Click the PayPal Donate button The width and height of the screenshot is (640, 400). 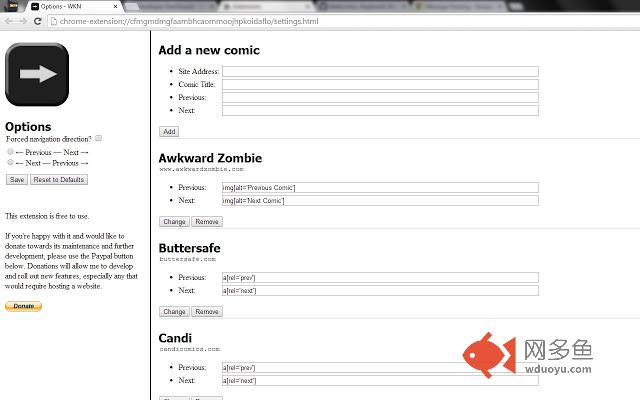pos(23,306)
